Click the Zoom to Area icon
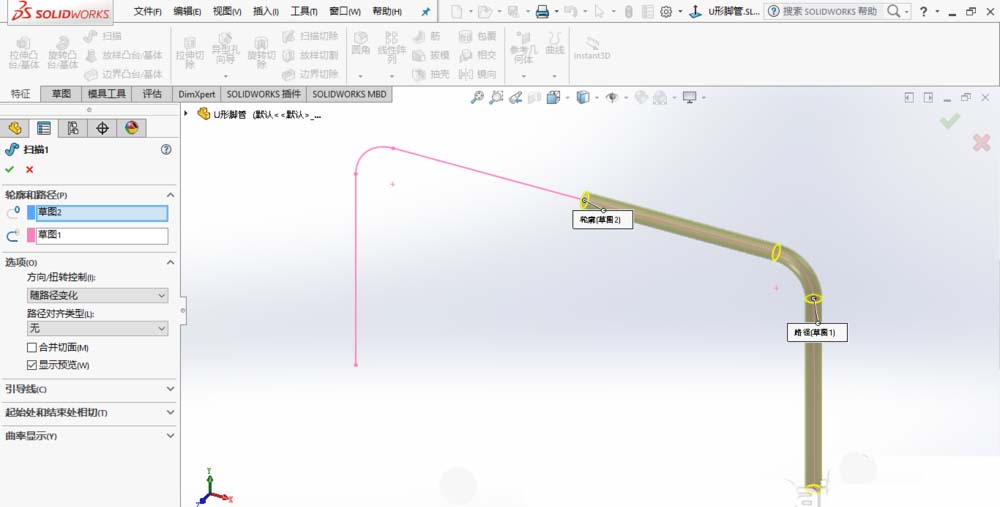1000x507 pixels. point(496,98)
